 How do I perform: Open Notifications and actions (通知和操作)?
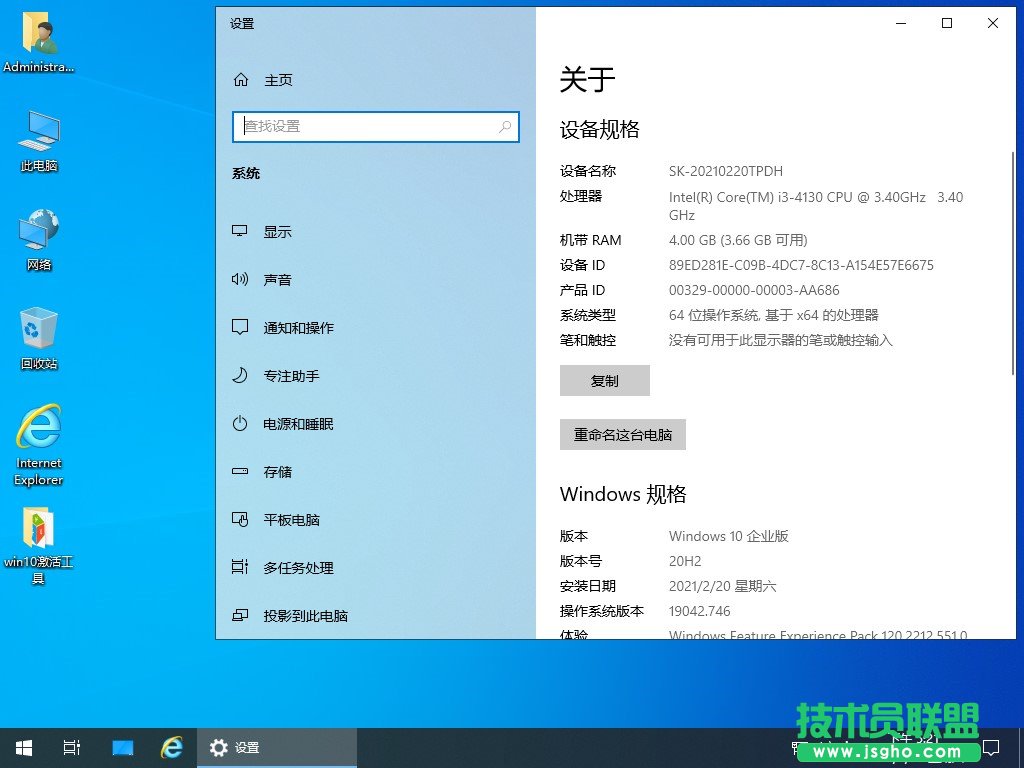[x=298, y=328]
